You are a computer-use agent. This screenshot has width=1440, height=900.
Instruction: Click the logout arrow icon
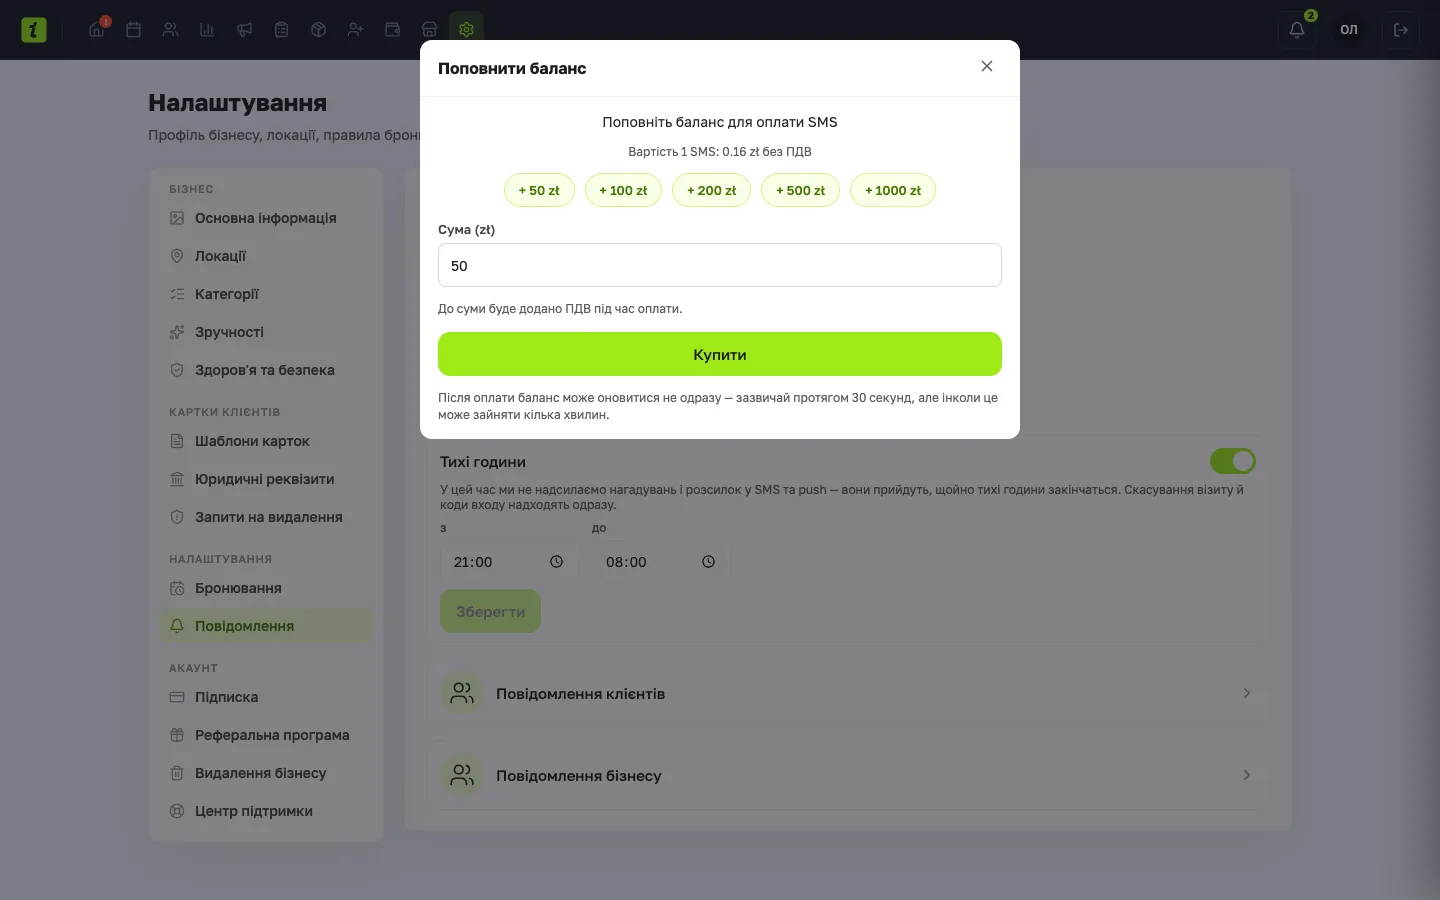point(1401,30)
